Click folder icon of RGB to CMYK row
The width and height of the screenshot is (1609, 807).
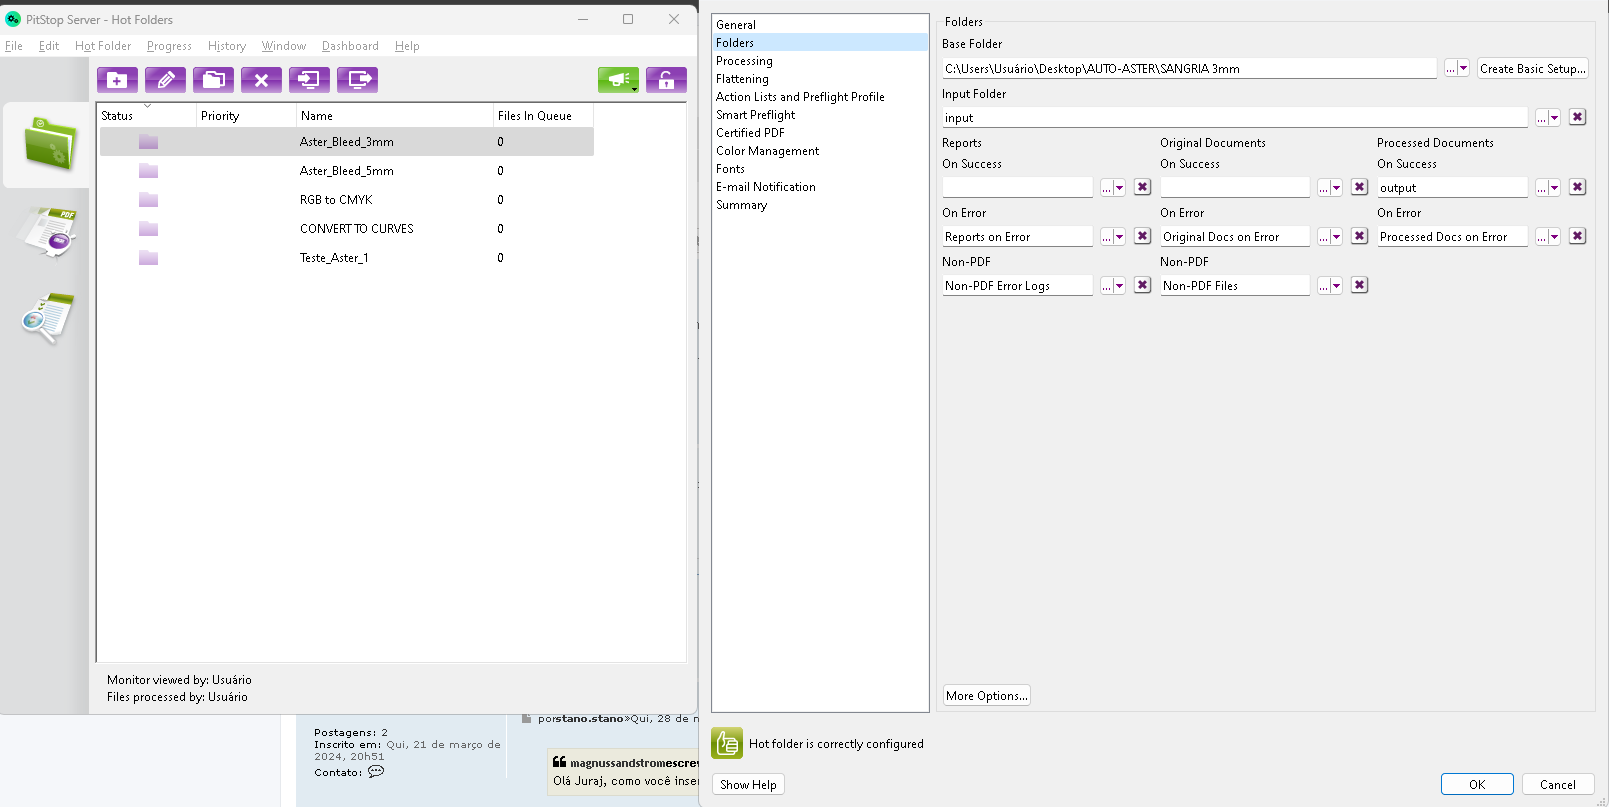pos(148,200)
